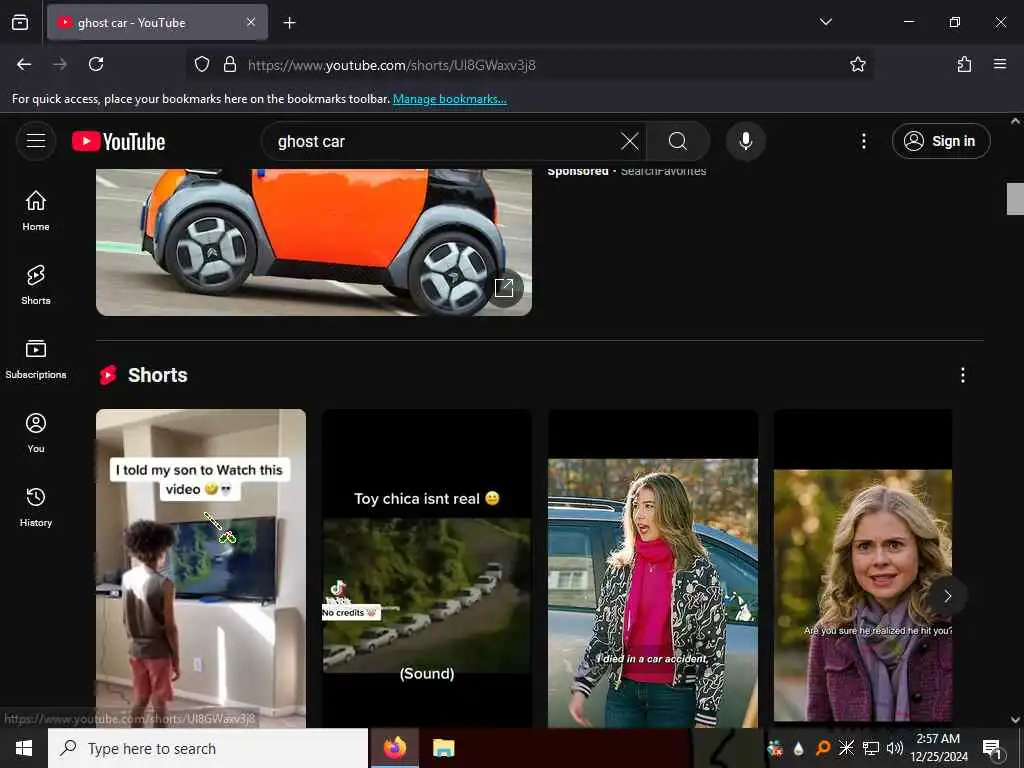Go to the YouTube logo home link

click(118, 141)
